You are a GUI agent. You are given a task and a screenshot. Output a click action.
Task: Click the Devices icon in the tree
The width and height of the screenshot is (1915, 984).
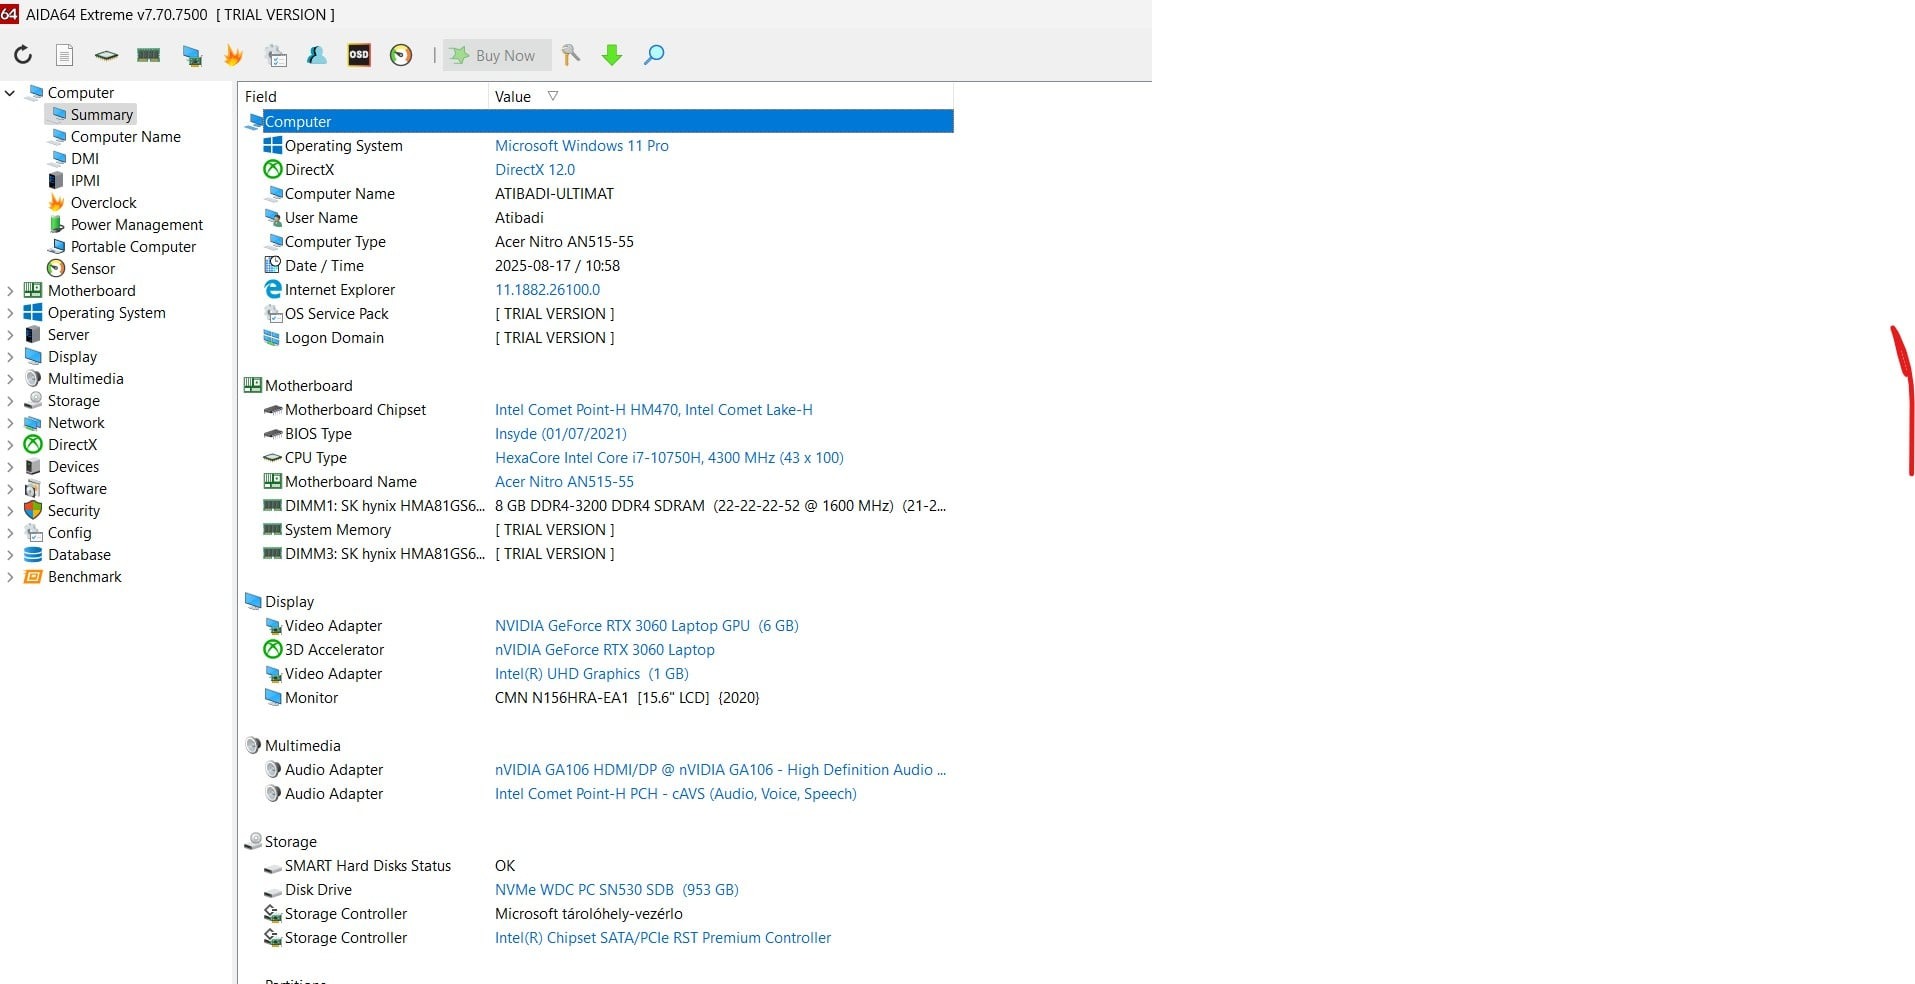pos(33,467)
